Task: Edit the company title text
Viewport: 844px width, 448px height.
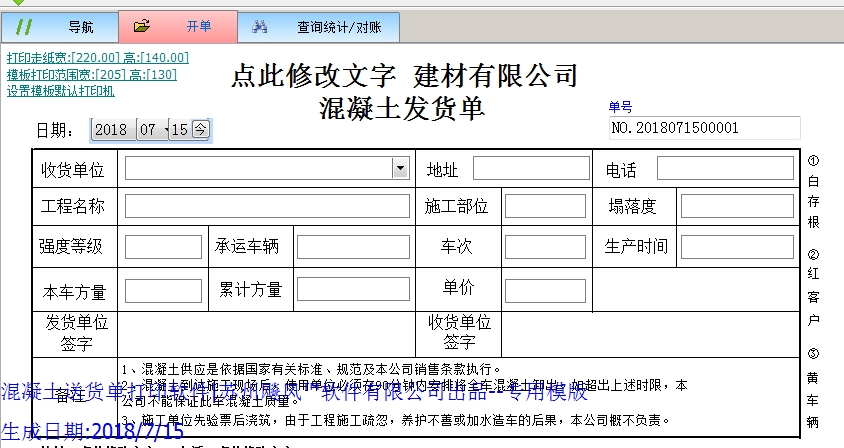Action: point(404,75)
